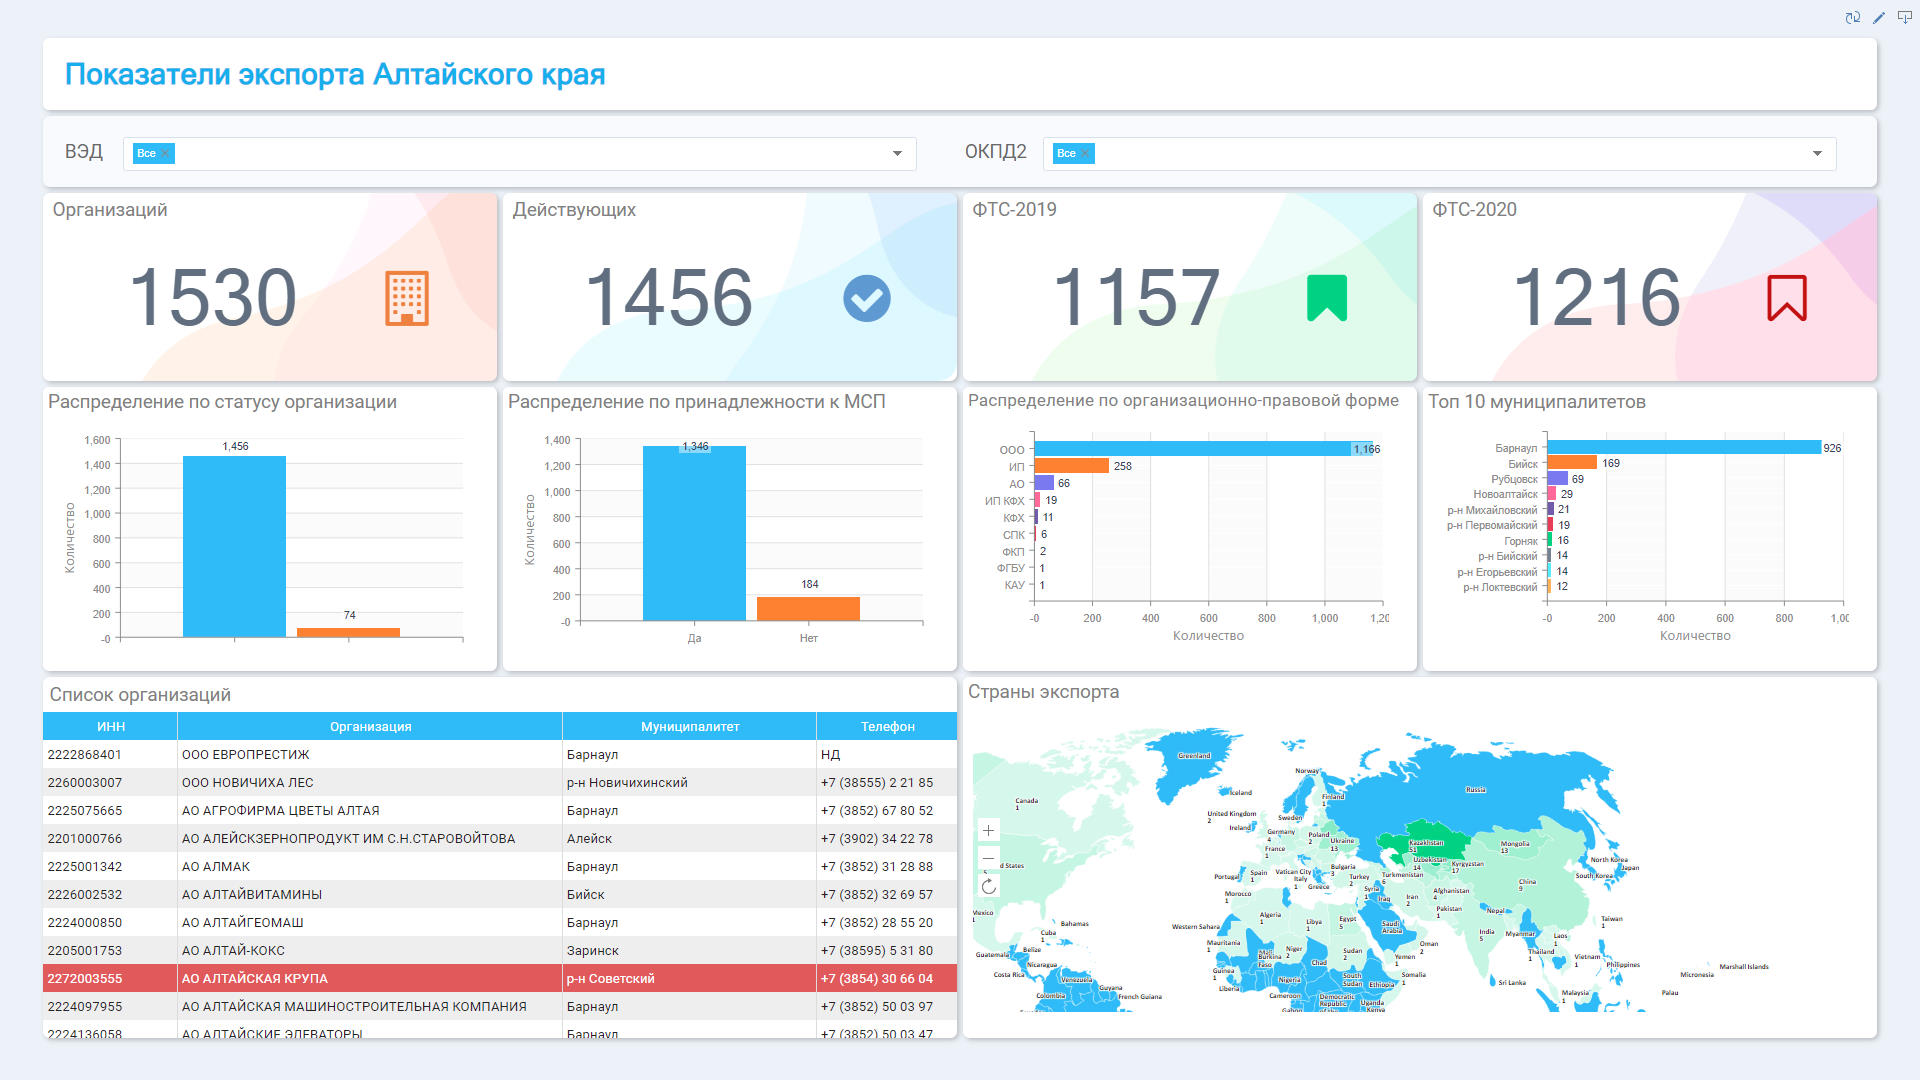Open the ВЭД filter dropdown arrow
Viewport: 1920px width, 1080px height.
pyautogui.click(x=897, y=154)
